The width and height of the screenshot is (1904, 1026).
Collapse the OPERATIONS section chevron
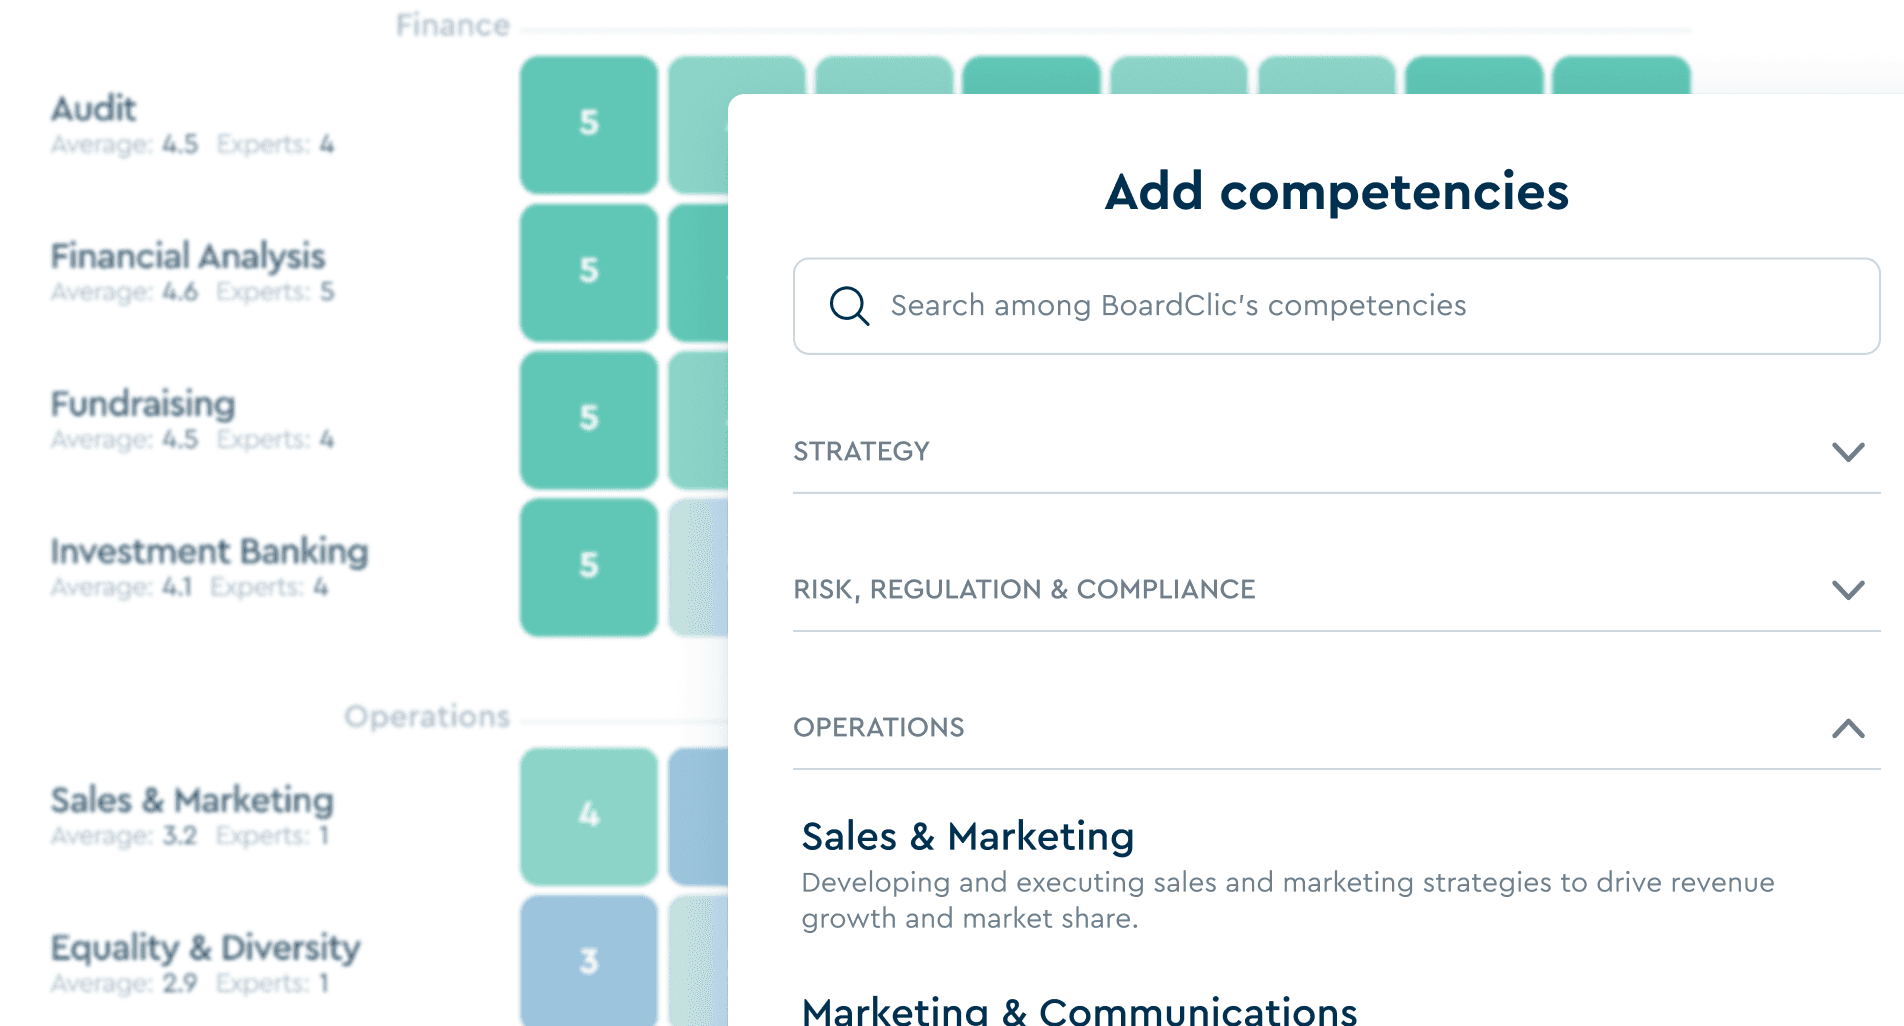pos(1848,728)
